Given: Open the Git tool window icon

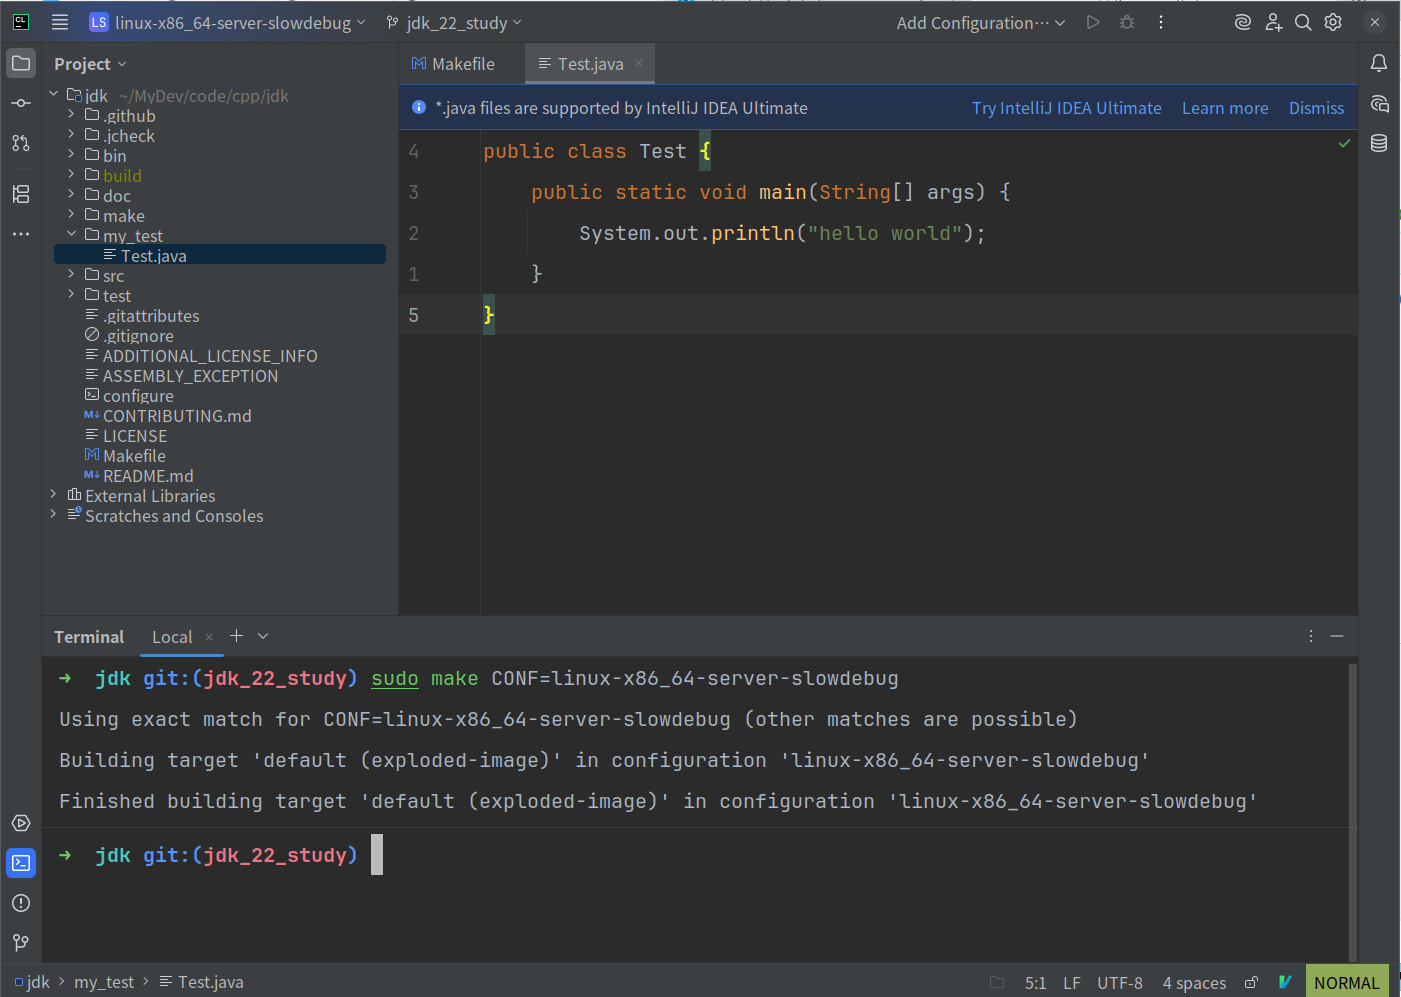Looking at the screenshot, I should click(21, 943).
